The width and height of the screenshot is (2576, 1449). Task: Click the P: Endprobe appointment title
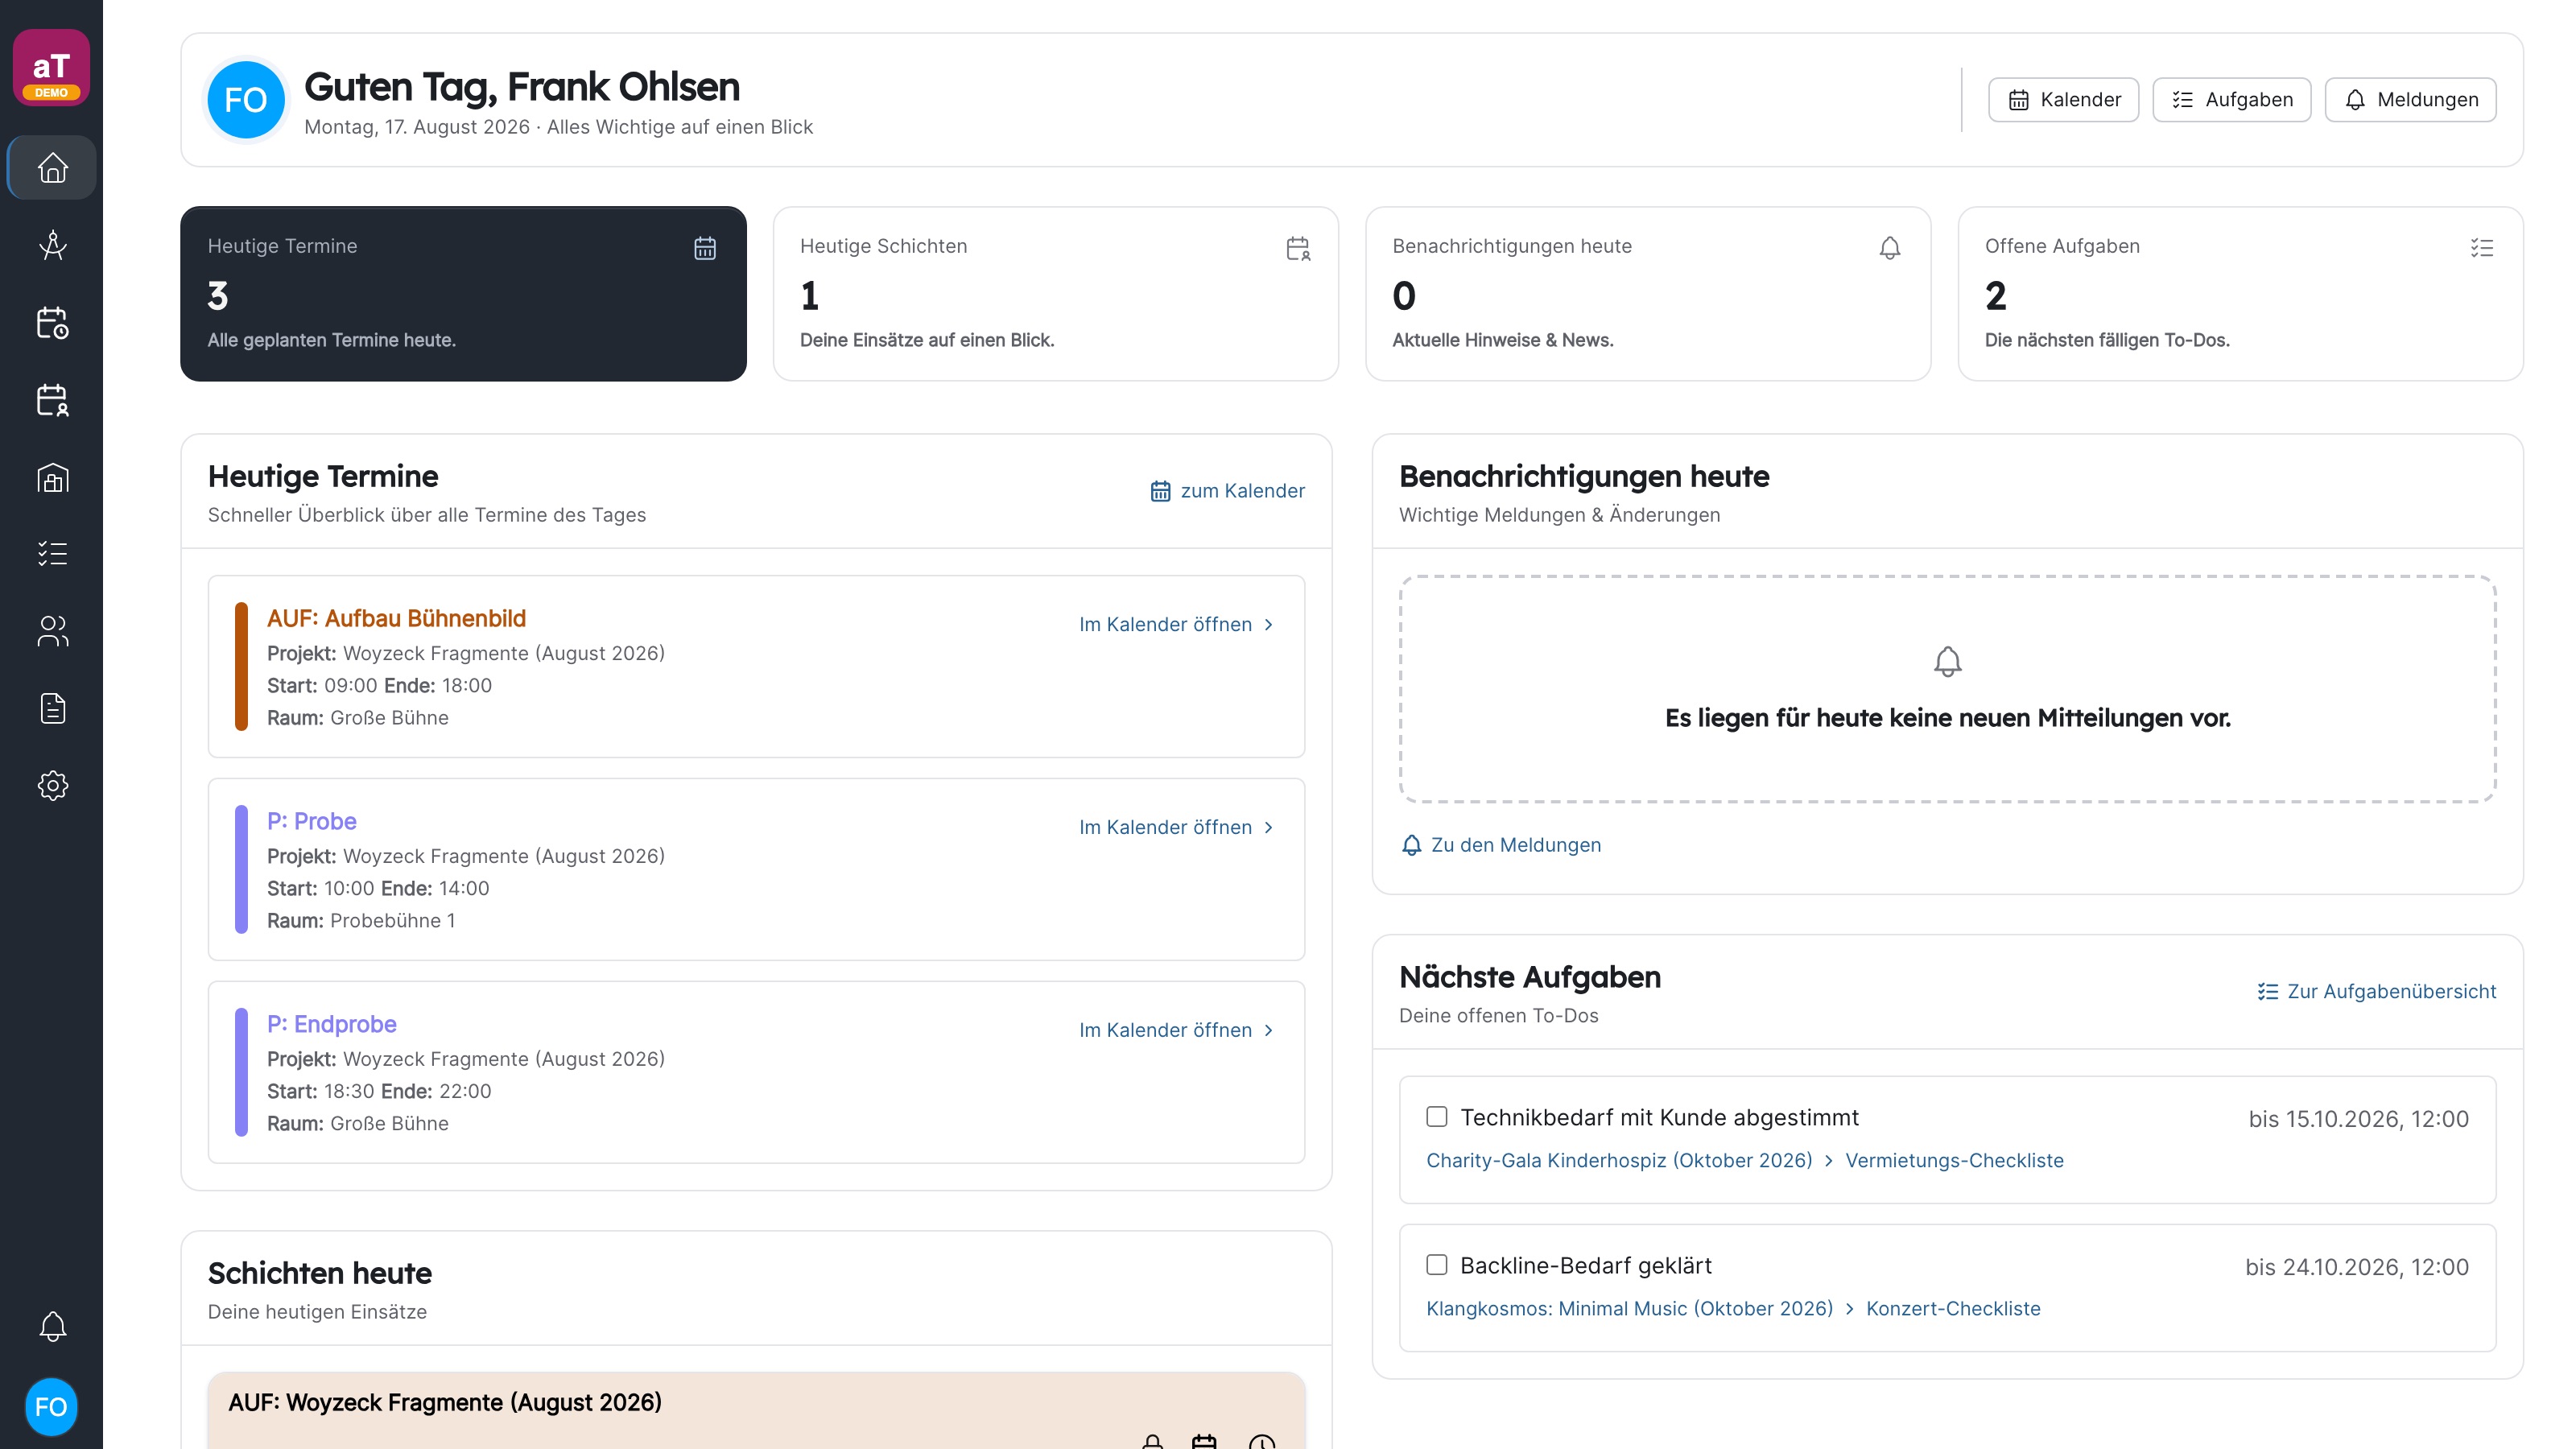click(x=331, y=1024)
